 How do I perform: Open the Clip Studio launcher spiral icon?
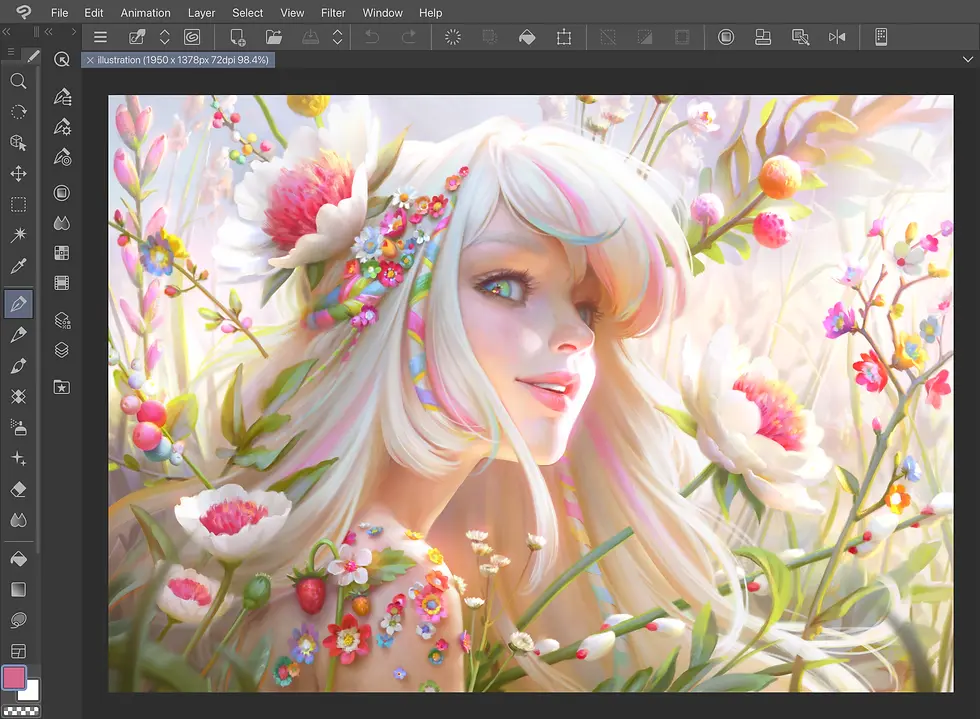pos(192,37)
